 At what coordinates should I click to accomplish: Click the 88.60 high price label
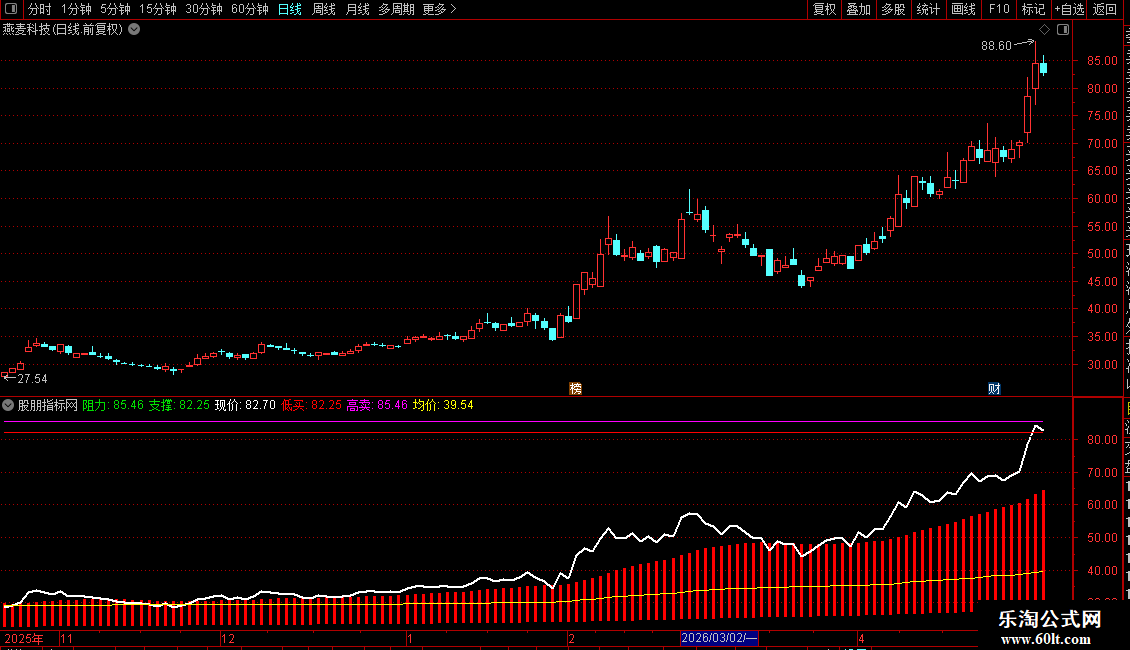tap(996, 46)
